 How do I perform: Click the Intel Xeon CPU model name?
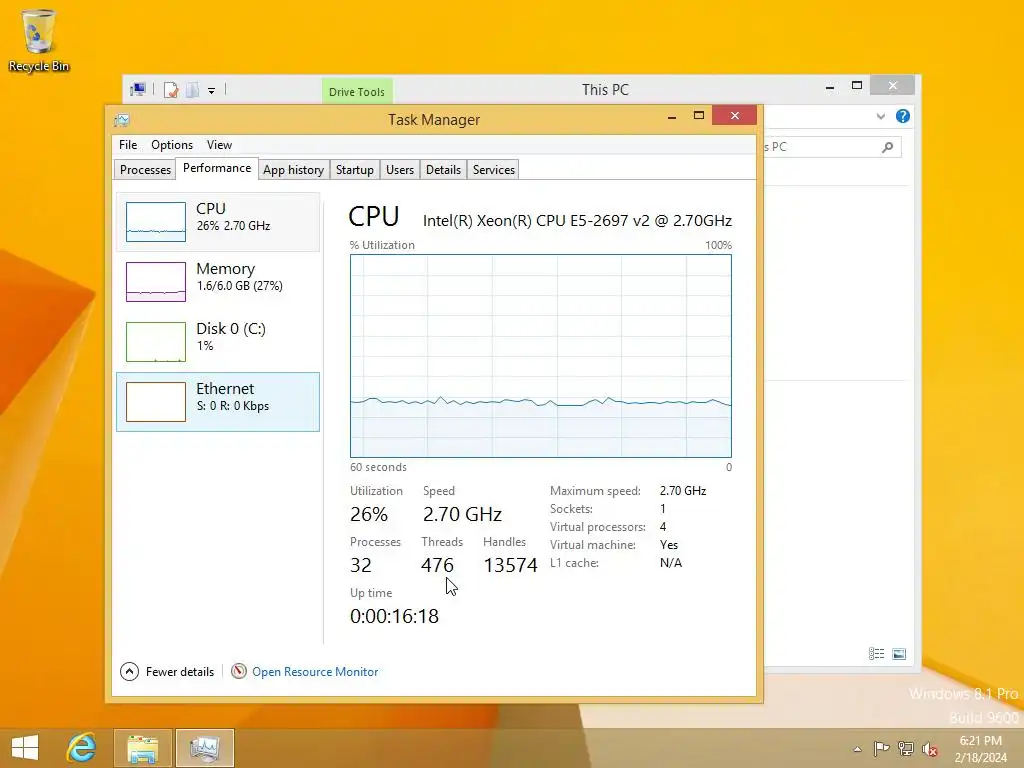[x=577, y=221]
